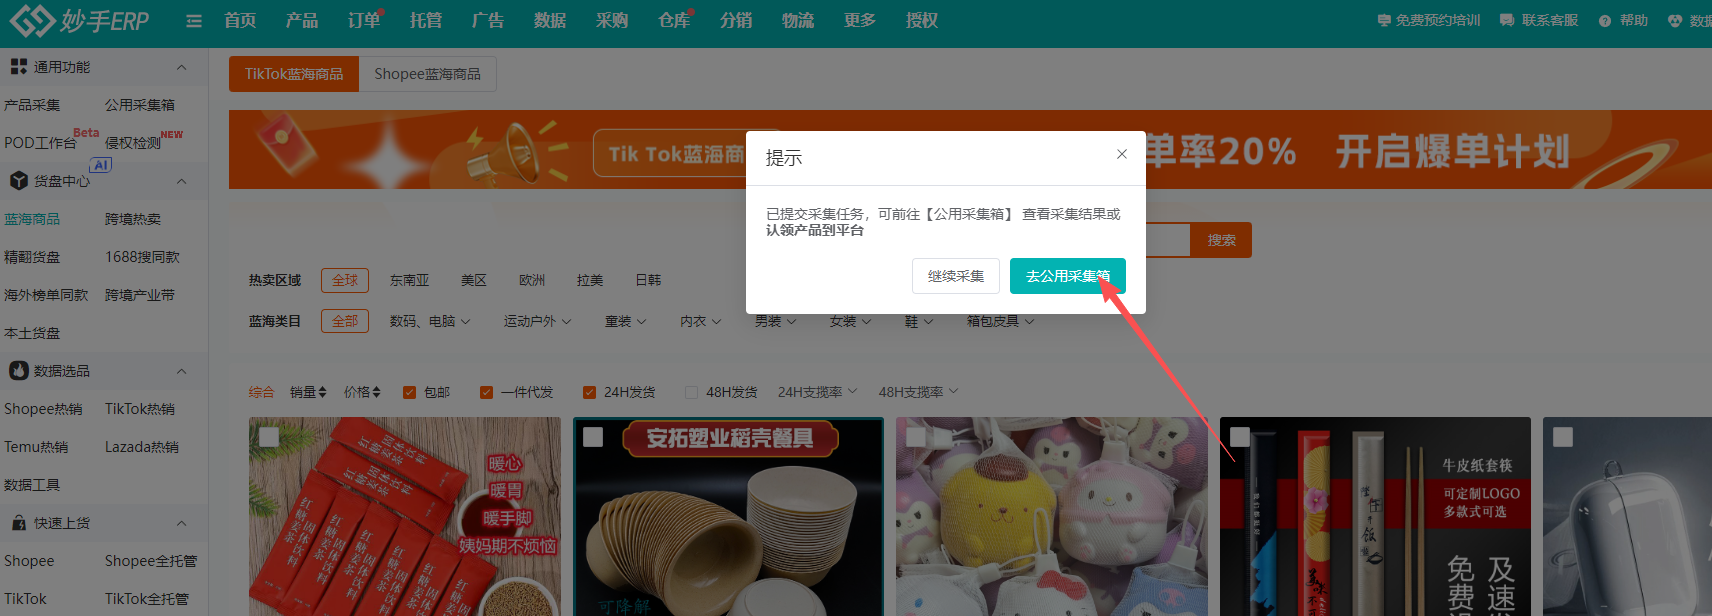
Task: Click the 帮助 question mark icon
Action: click(1605, 20)
